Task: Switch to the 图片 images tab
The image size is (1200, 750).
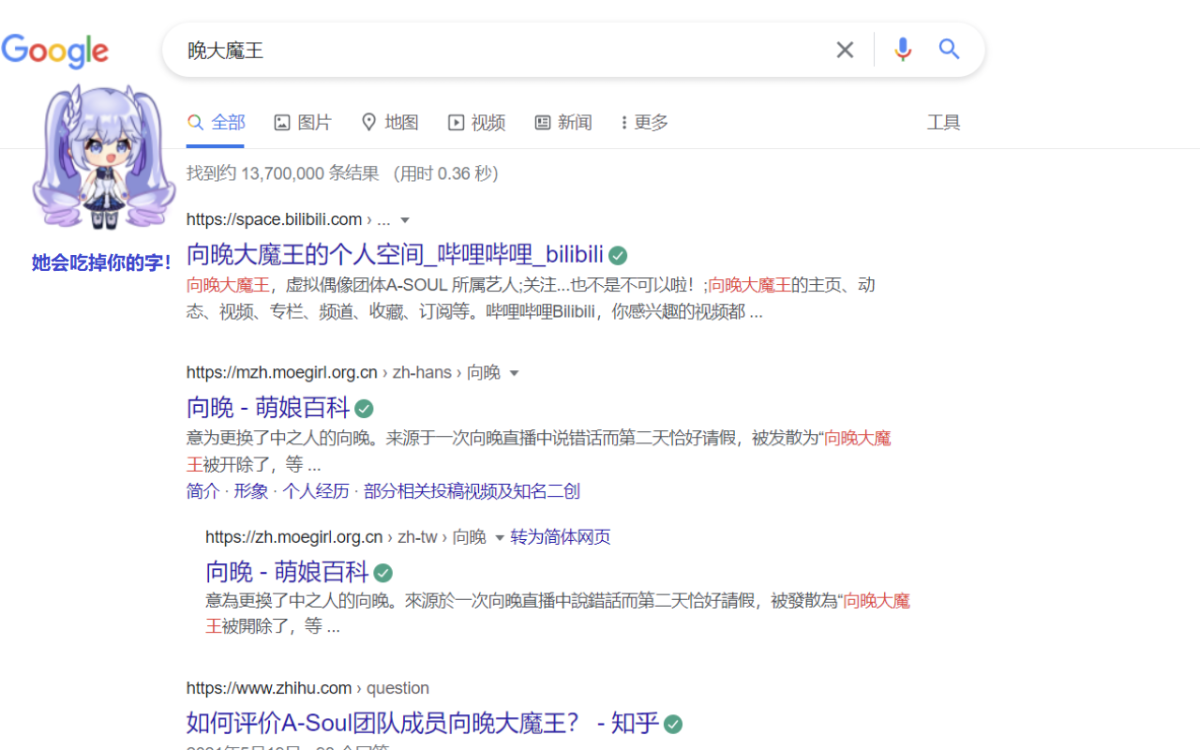Action: 302,123
